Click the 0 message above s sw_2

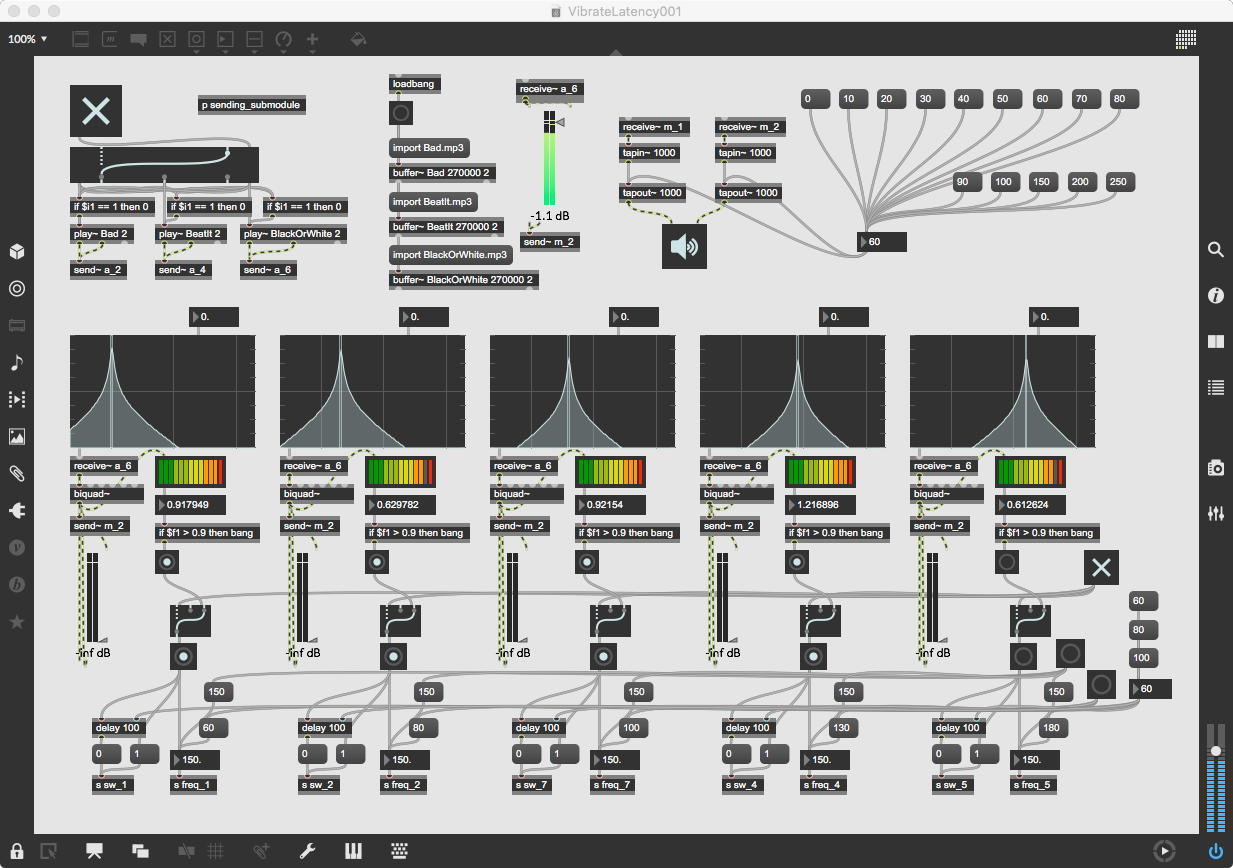point(314,754)
